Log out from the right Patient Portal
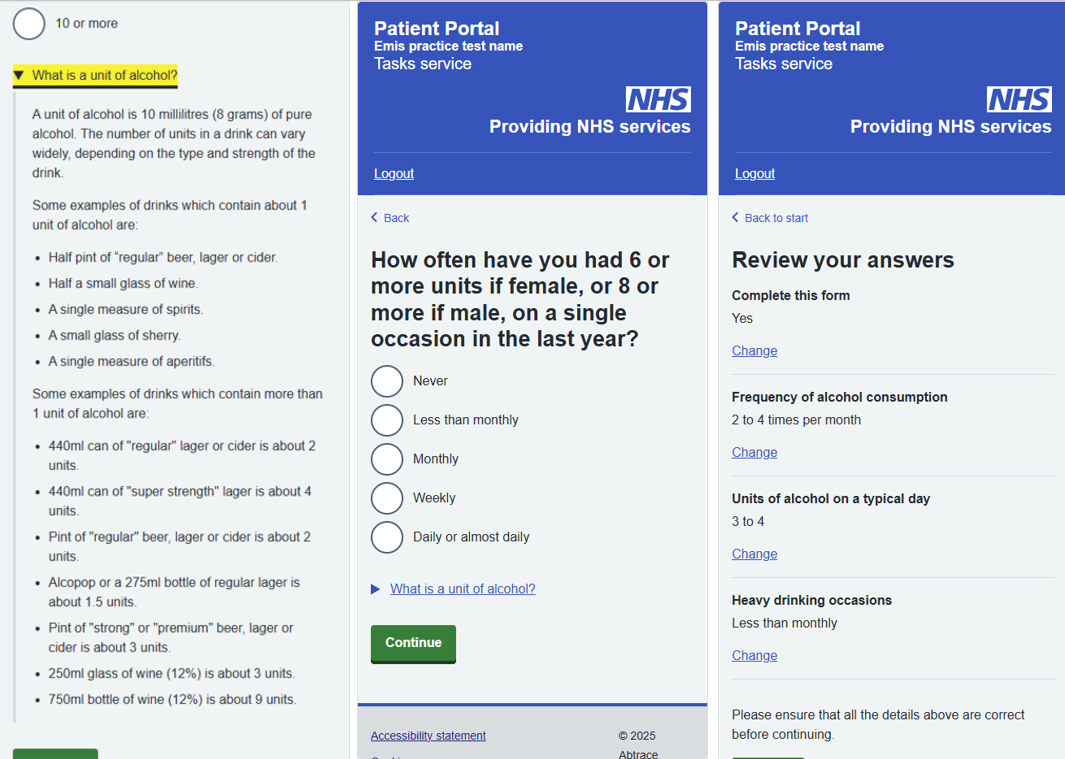The image size is (1065, 759). 755,174
